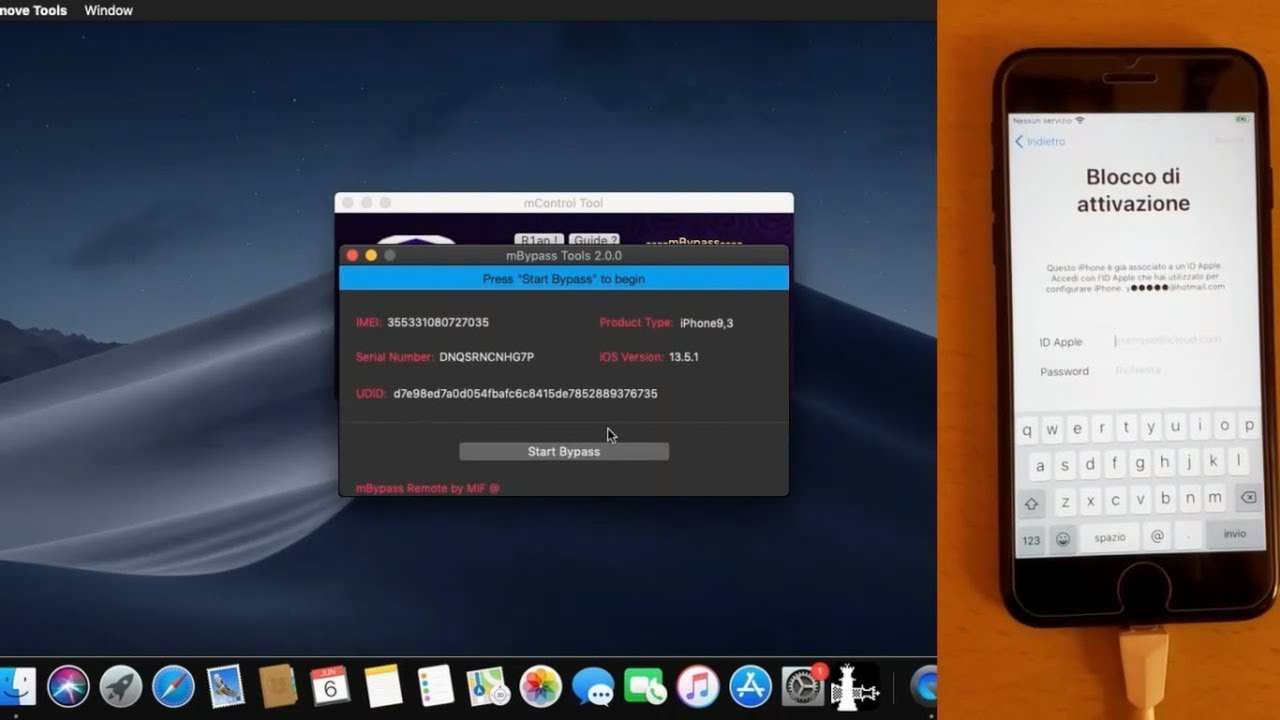Click 'mBypass Remote by MIF @' footer text
This screenshot has width=1280, height=720.
click(428, 488)
